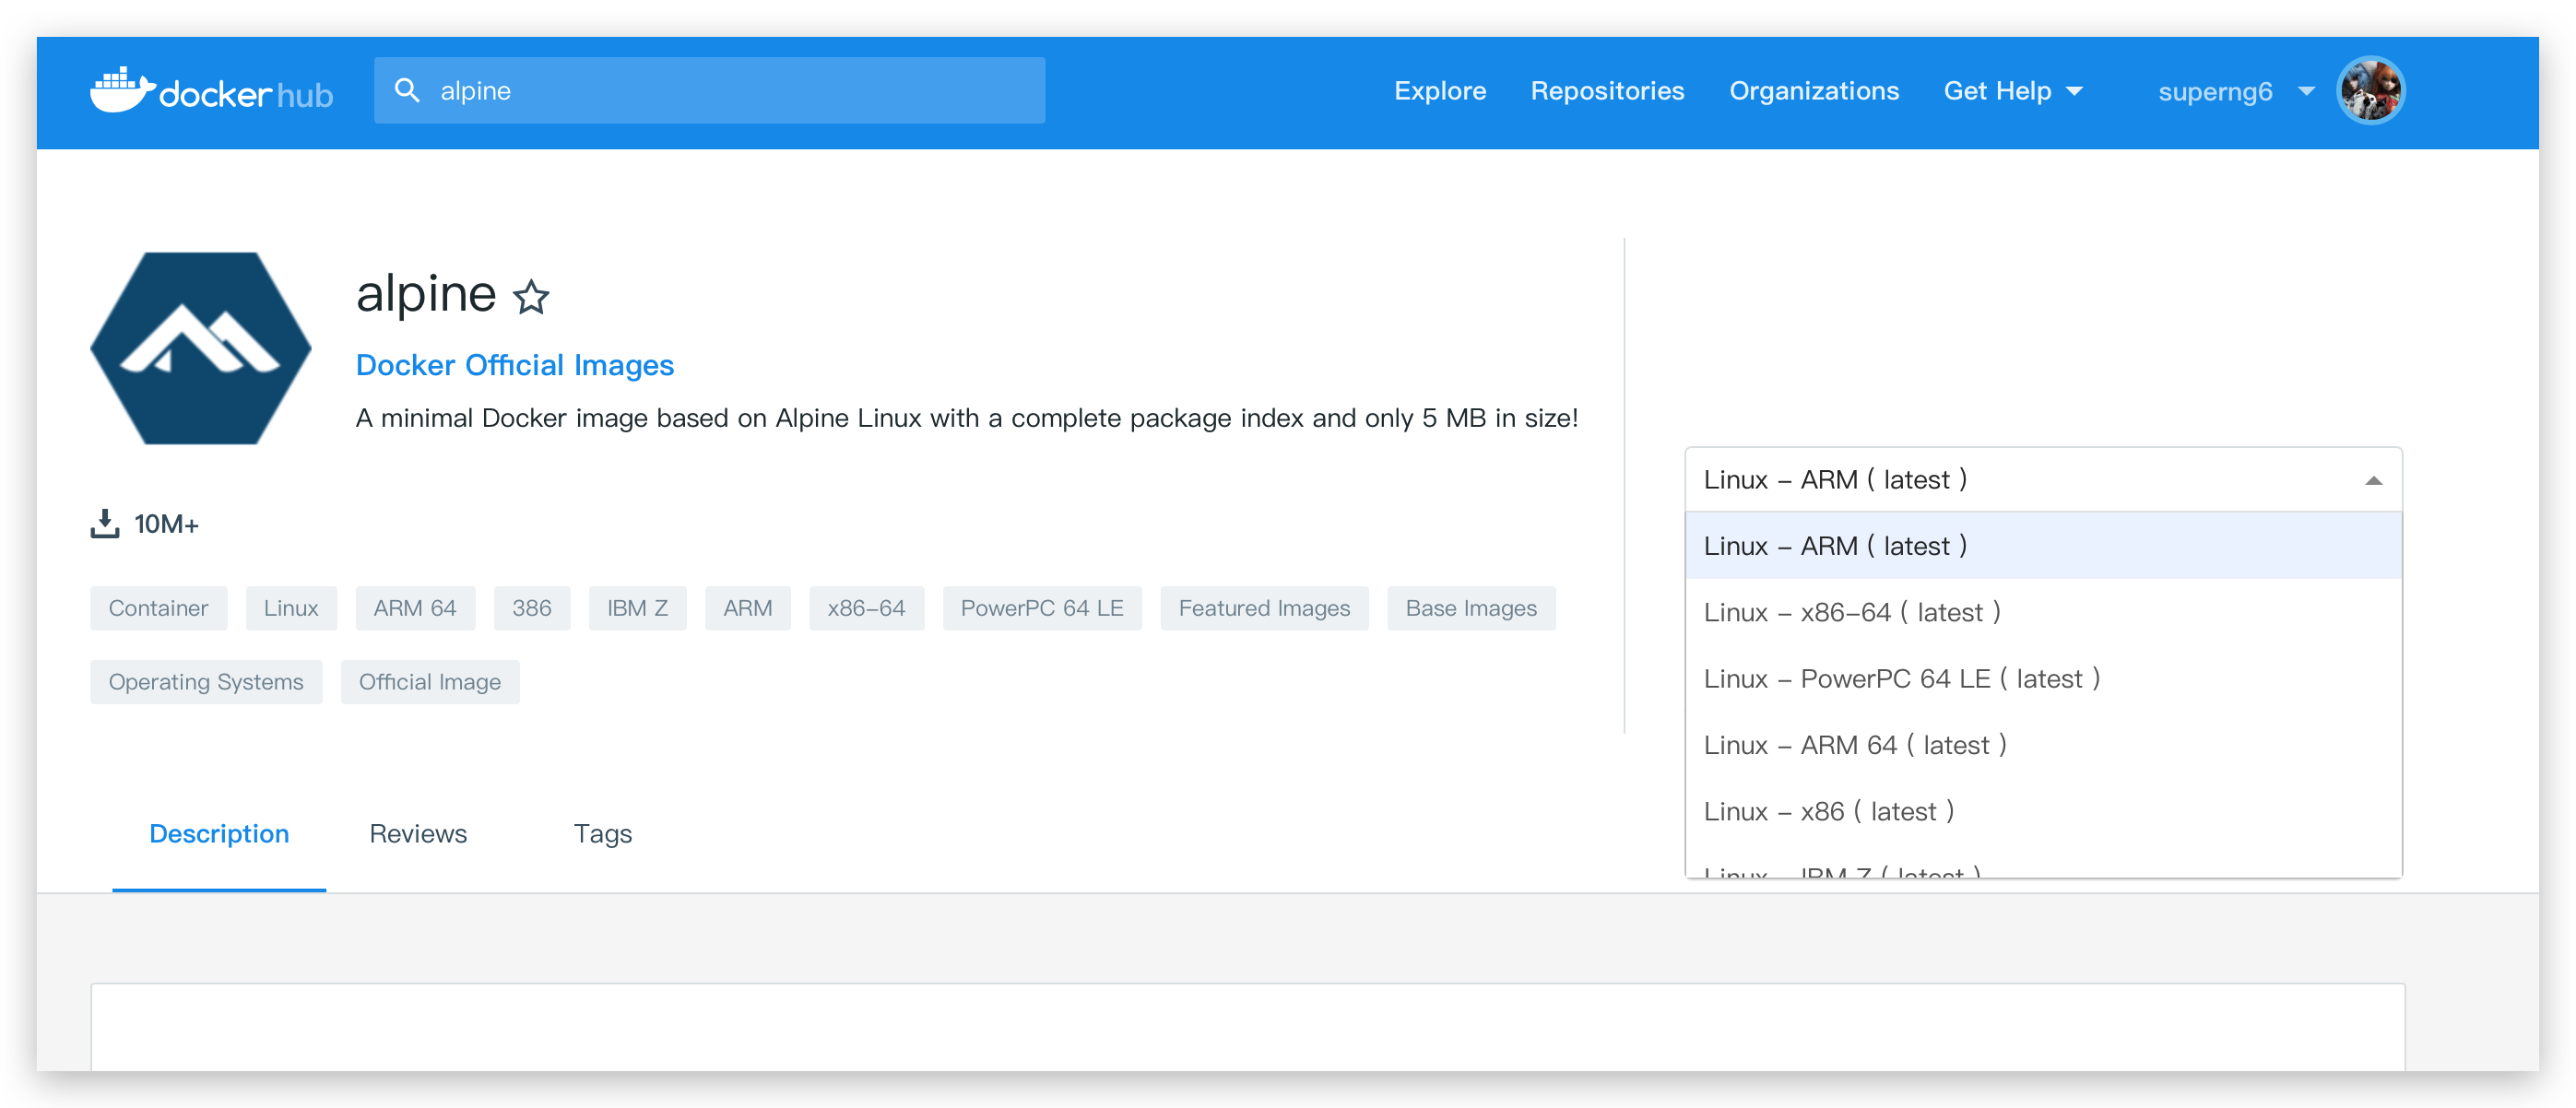This screenshot has width=2576, height=1108.
Task: Open the user avatar picture
Action: coord(2370,91)
